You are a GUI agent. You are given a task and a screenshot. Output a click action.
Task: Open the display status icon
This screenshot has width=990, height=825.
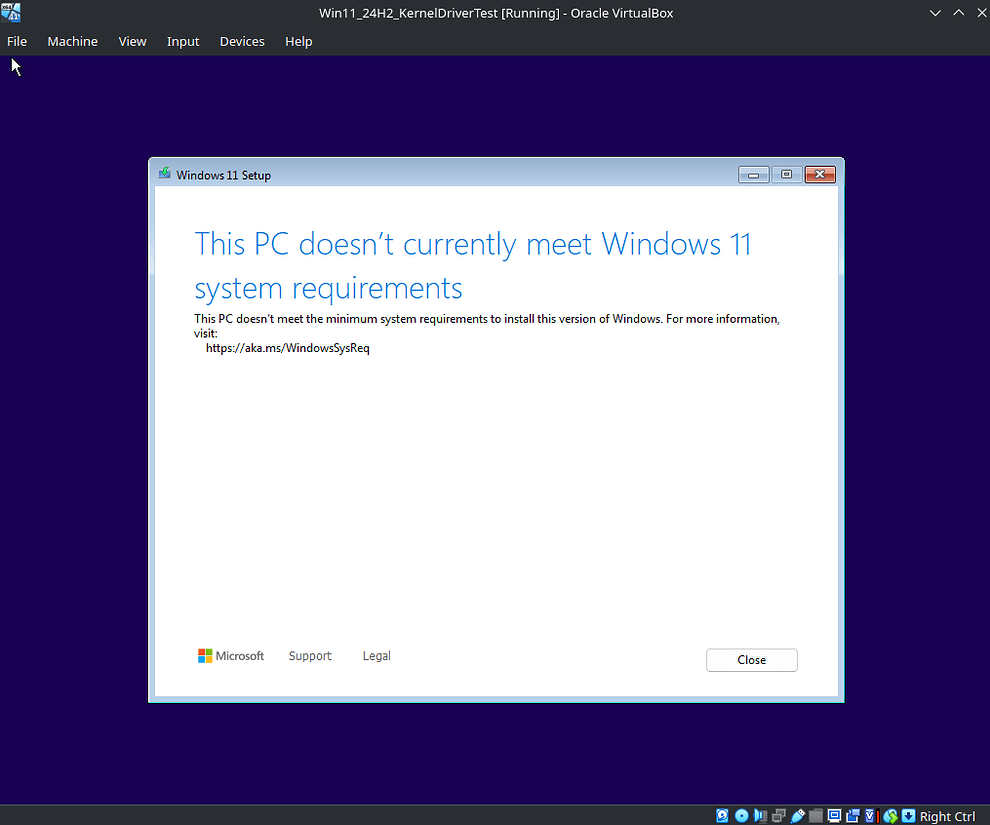(833, 815)
